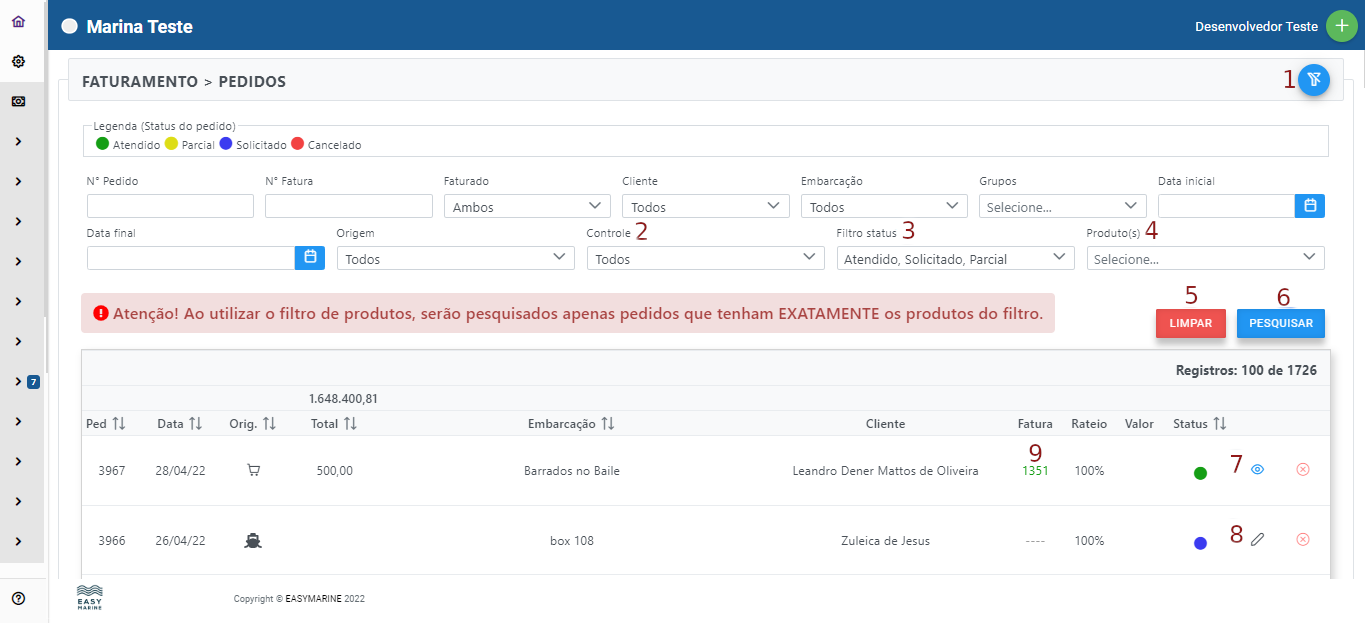Open the Filtro status dropdown

pos(954,258)
